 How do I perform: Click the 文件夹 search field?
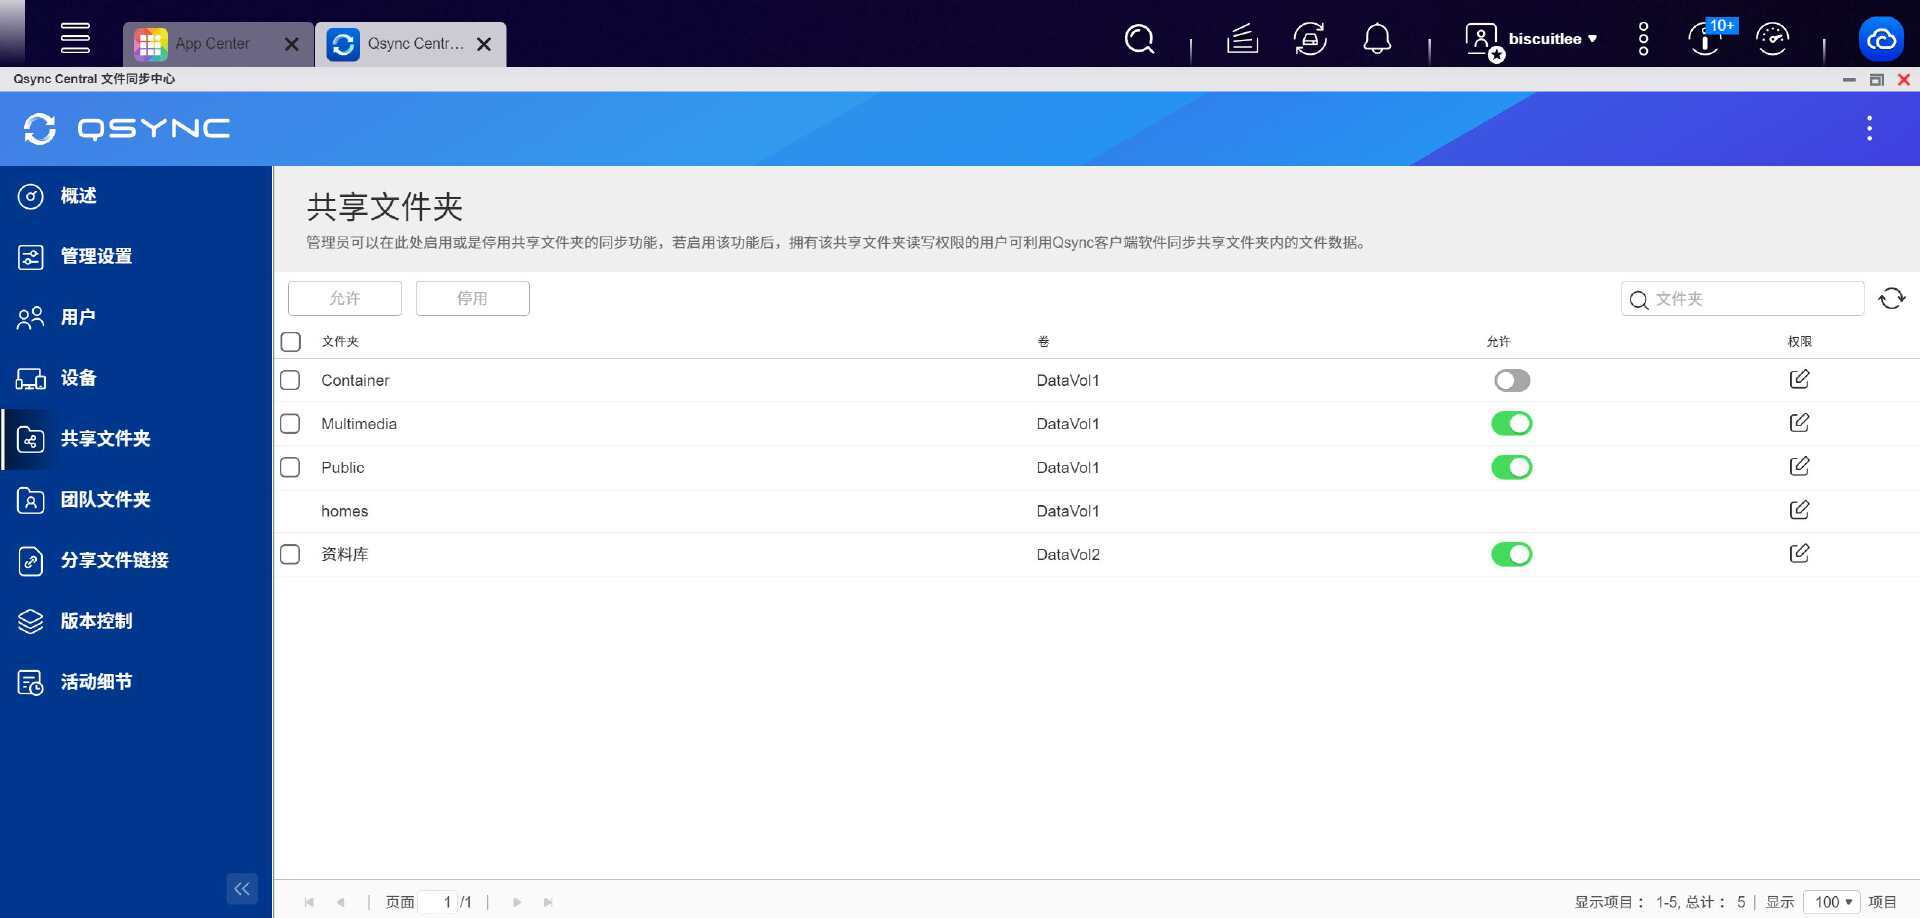tap(1742, 299)
